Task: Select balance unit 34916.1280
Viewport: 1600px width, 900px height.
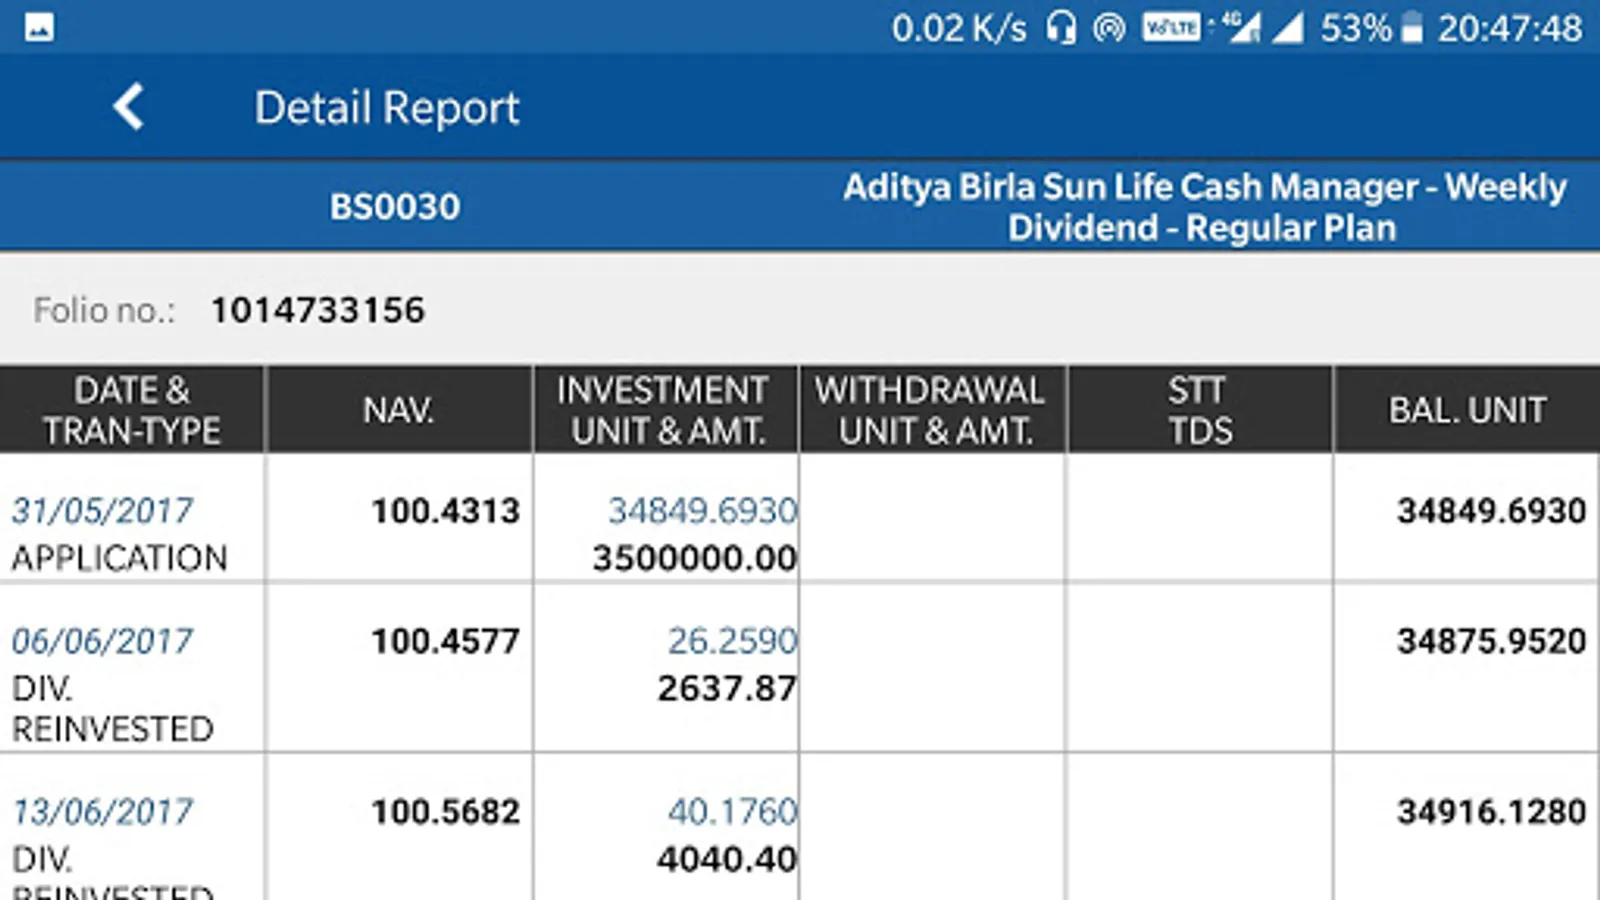Action: pyautogui.click(x=1491, y=812)
